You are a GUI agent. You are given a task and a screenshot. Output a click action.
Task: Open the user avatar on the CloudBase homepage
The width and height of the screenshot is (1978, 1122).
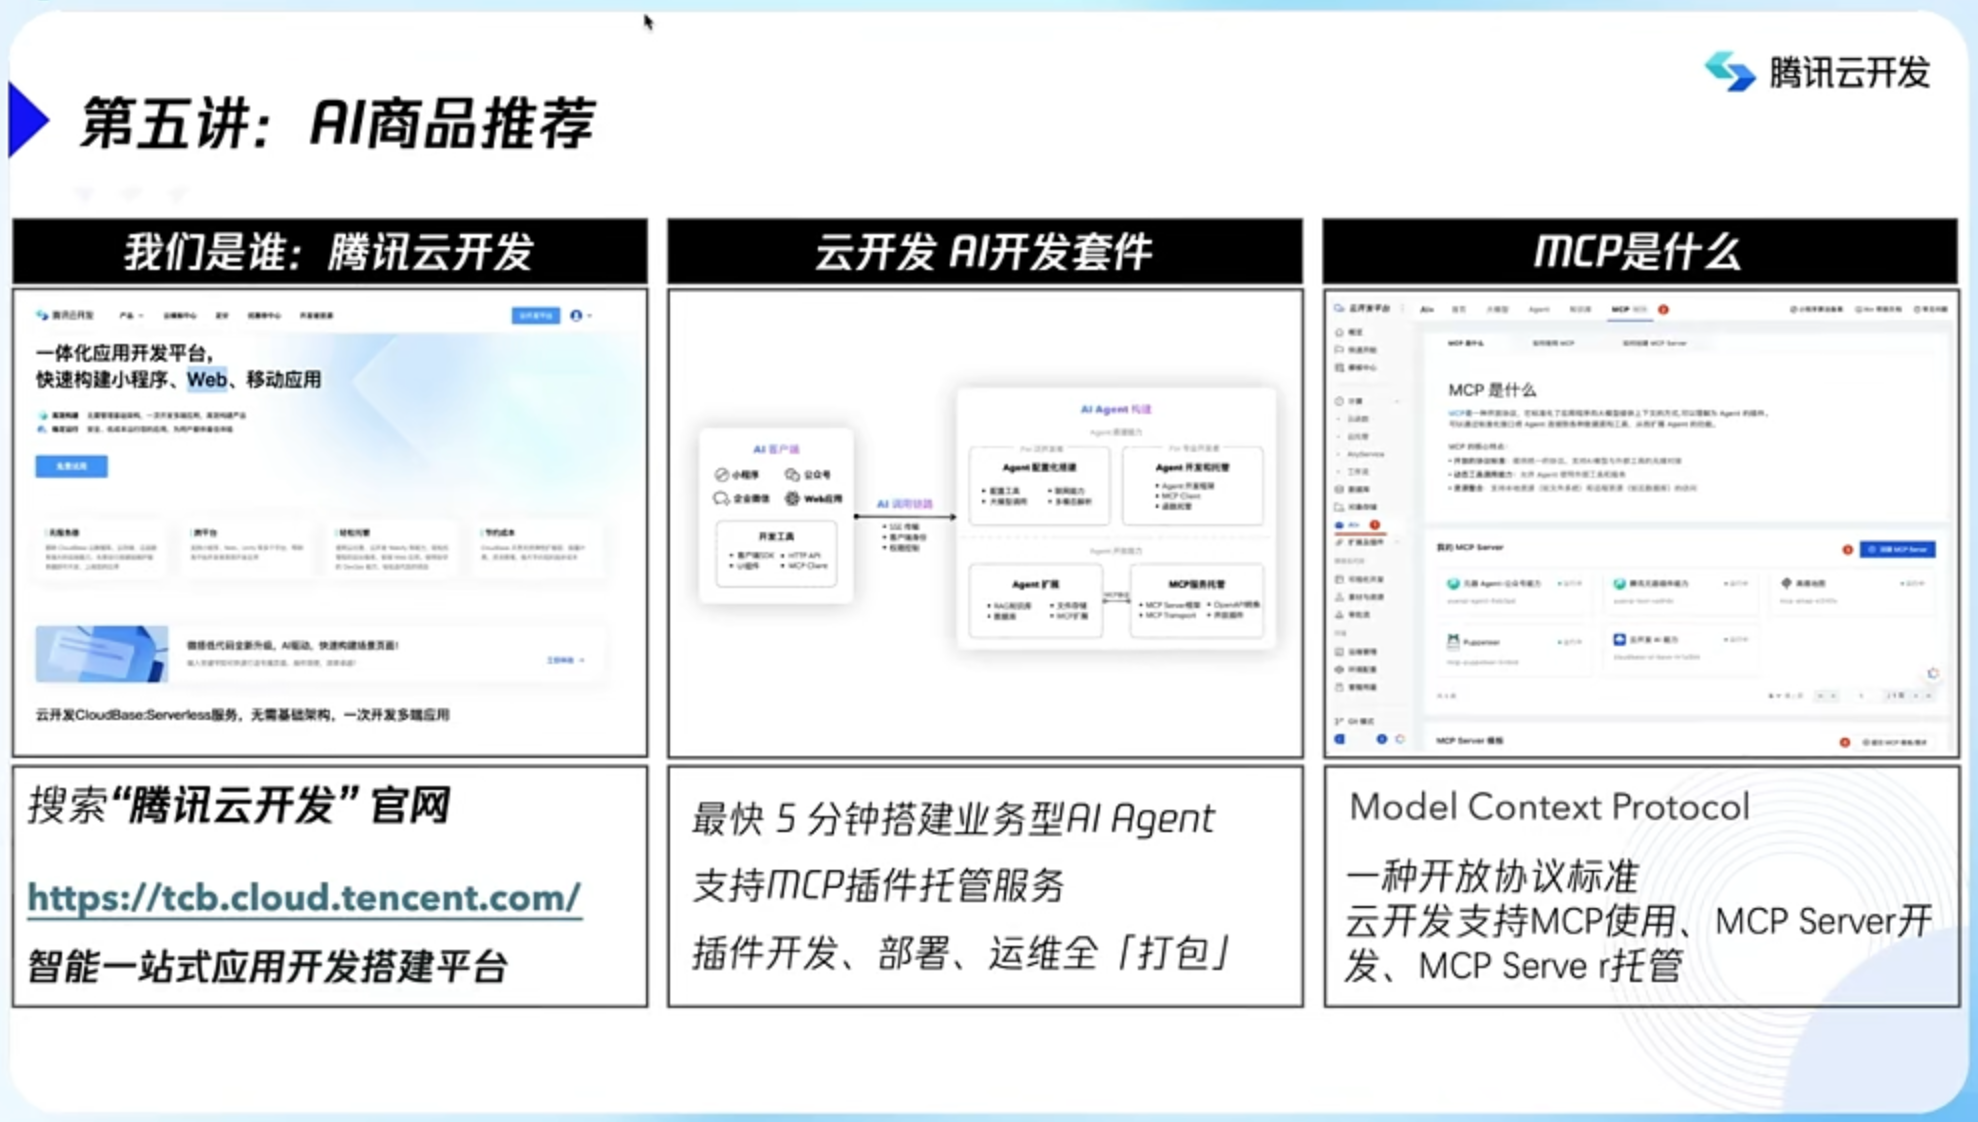pos(576,315)
